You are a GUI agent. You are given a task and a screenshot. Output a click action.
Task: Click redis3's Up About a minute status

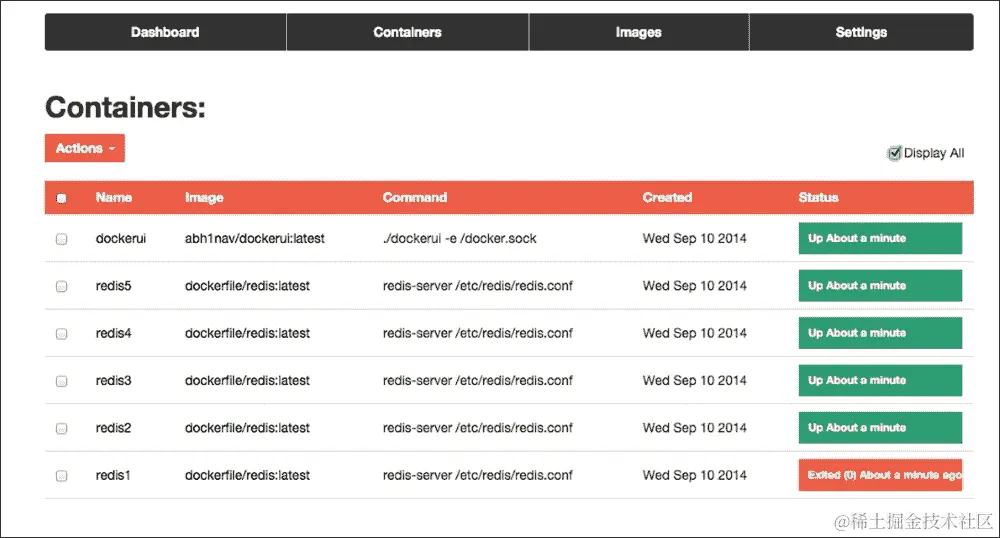pyautogui.click(x=880, y=381)
